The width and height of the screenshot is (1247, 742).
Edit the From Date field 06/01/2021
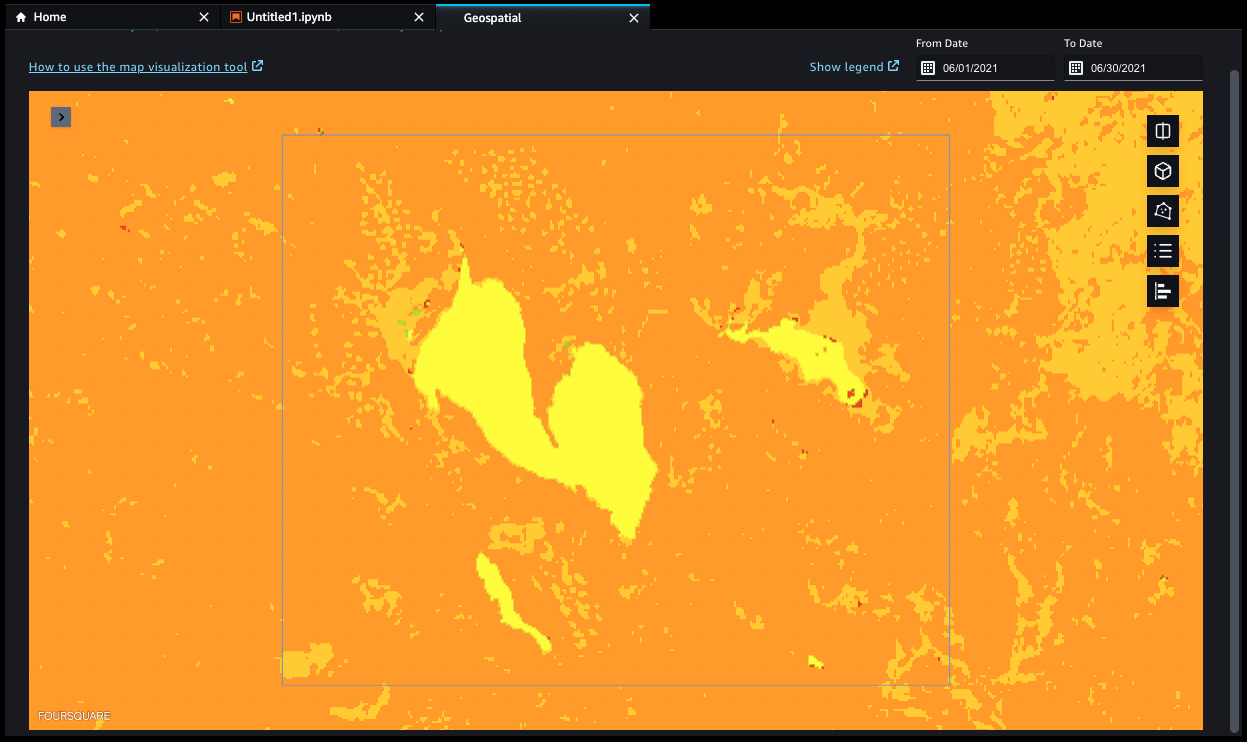[x=985, y=68]
